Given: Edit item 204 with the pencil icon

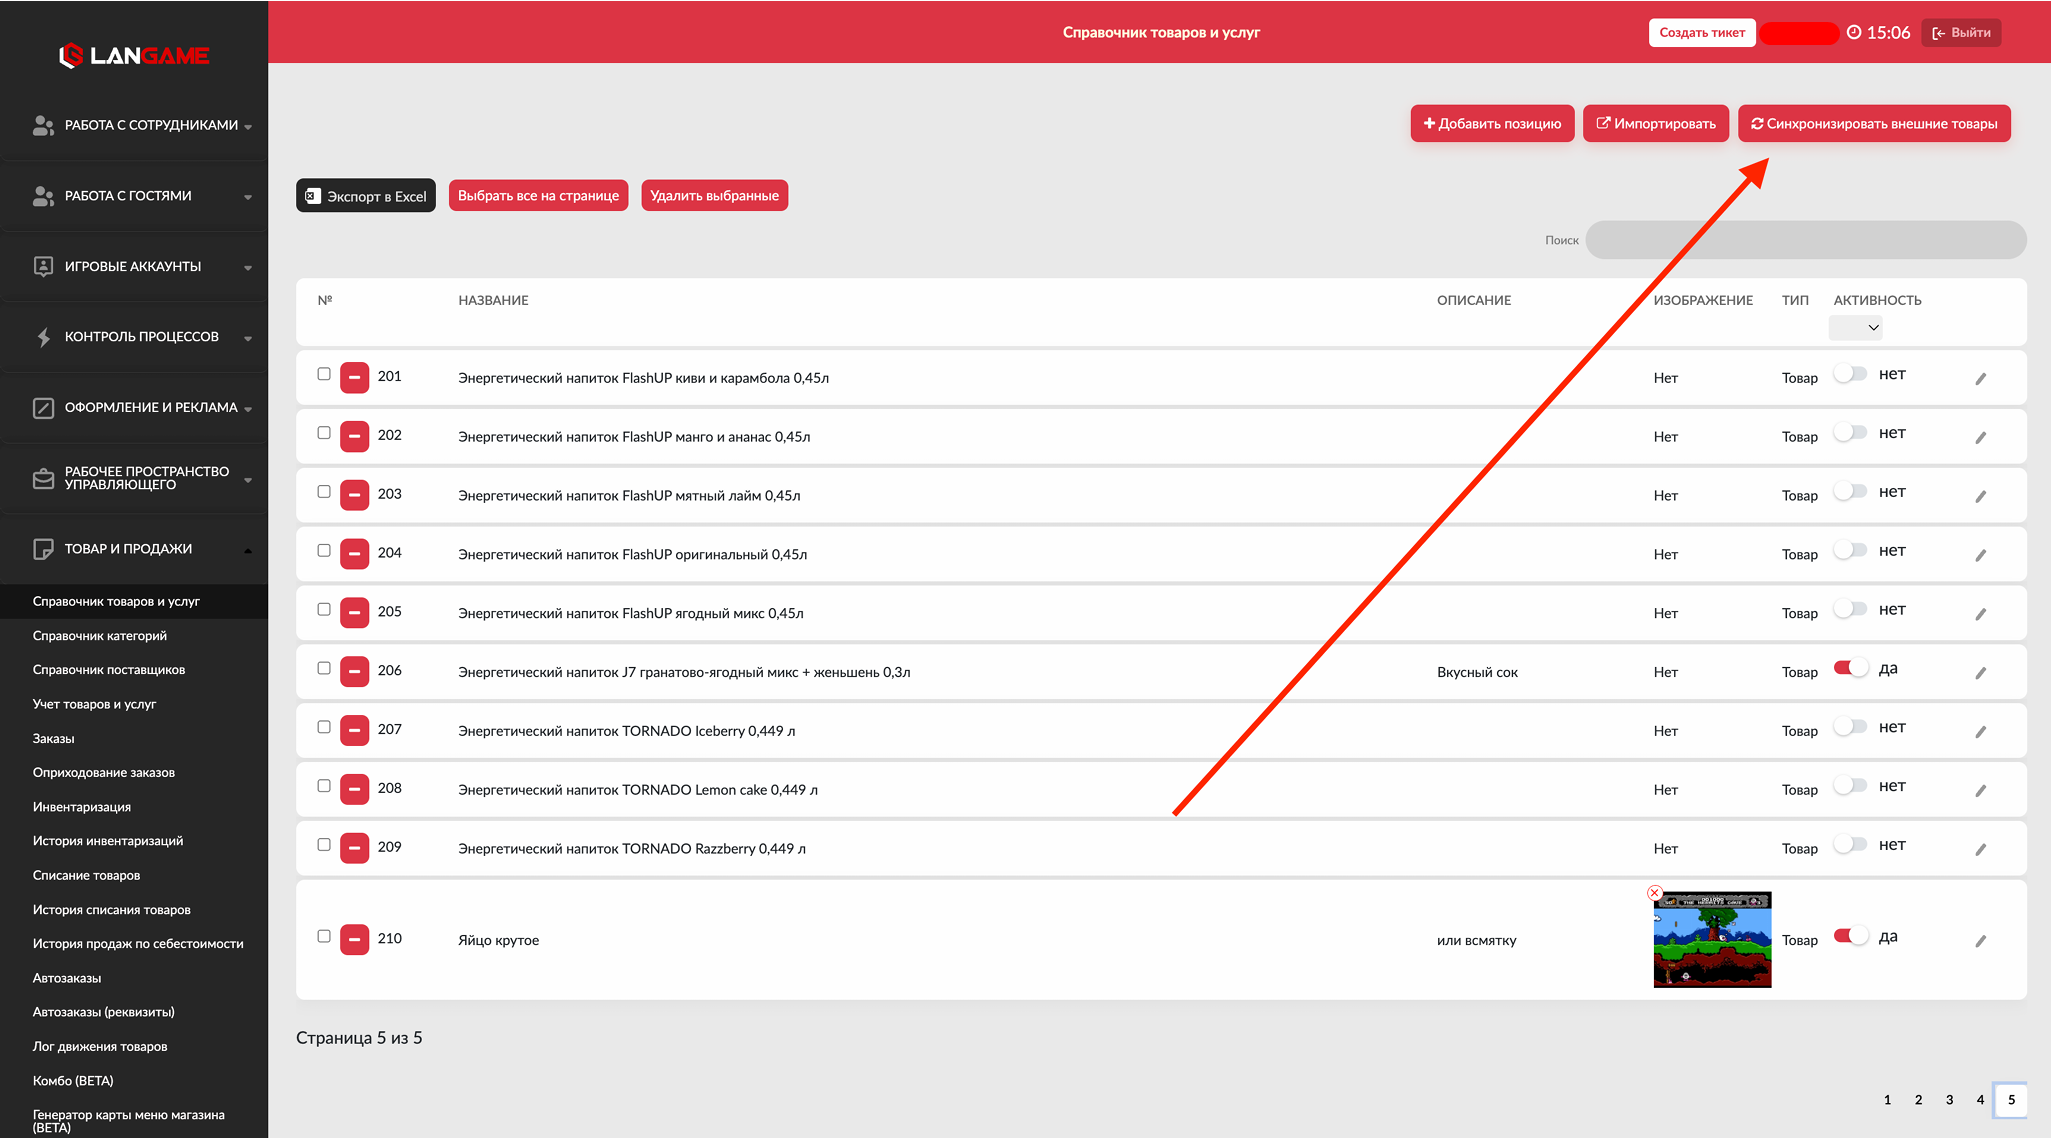Looking at the screenshot, I should coord(1980,555).
